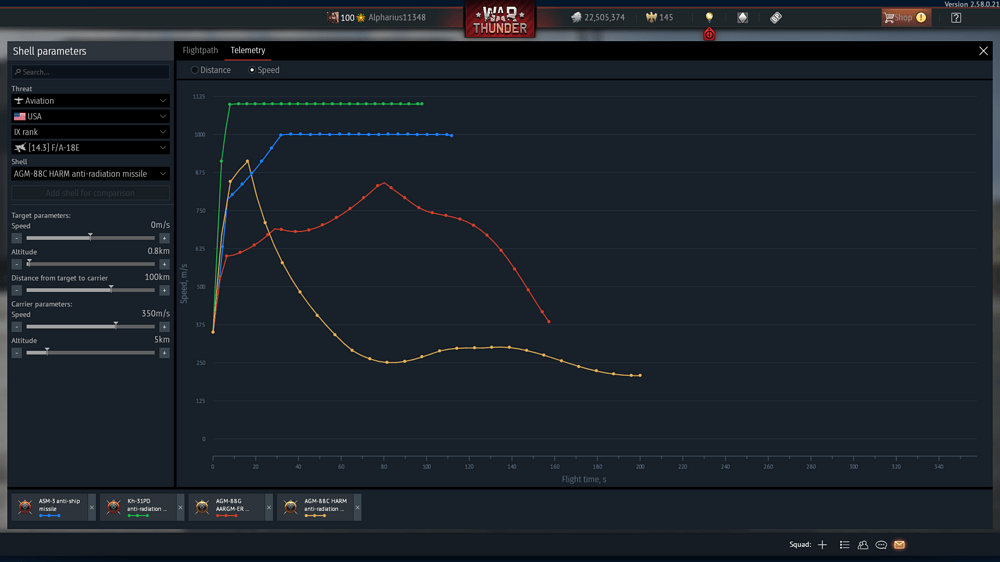Increase target Speed with plus button

click(164, 238)
